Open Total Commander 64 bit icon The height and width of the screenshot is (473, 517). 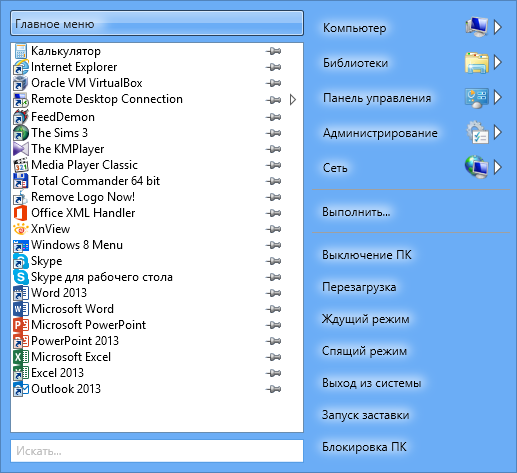(21, 181)
